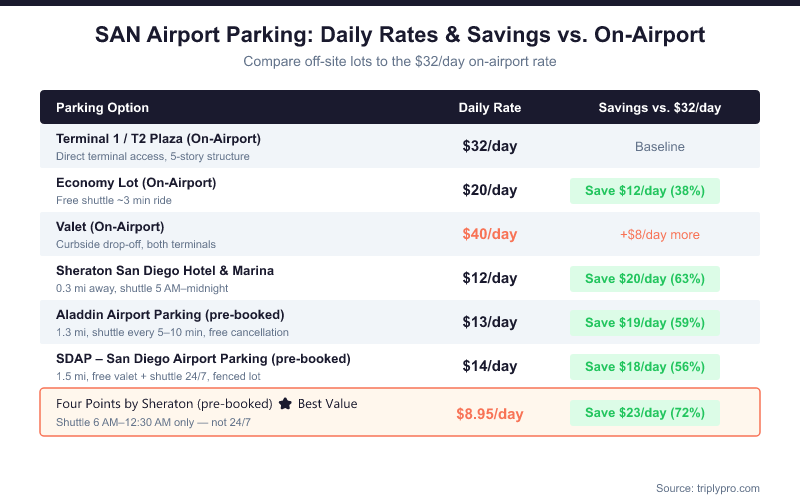The image size is (800, 500).
Task: Click the Best Value star icon
Action: [285, 404]
